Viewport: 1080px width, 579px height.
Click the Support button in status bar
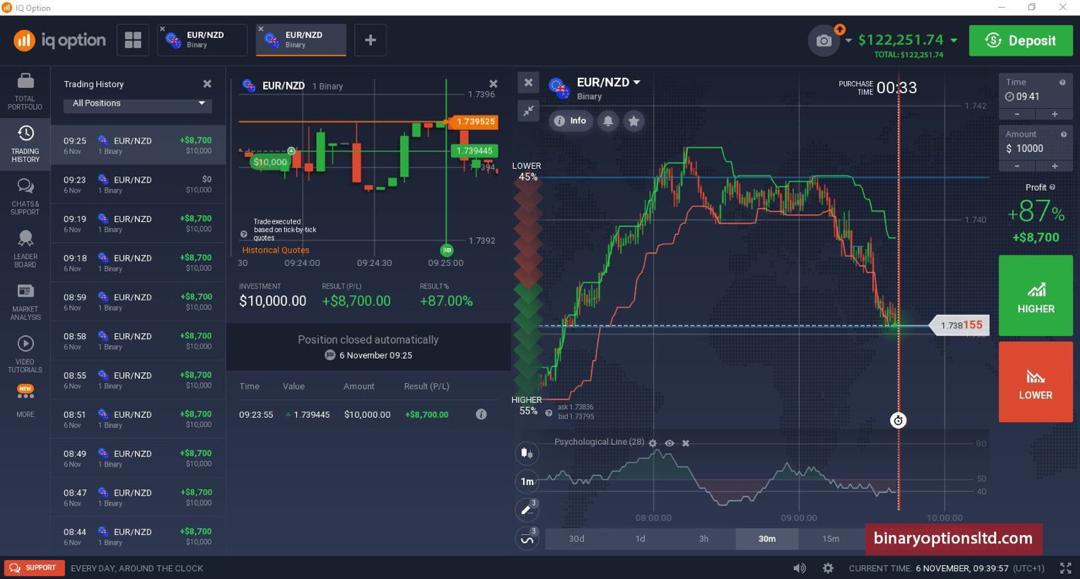(x=33, y=568)
